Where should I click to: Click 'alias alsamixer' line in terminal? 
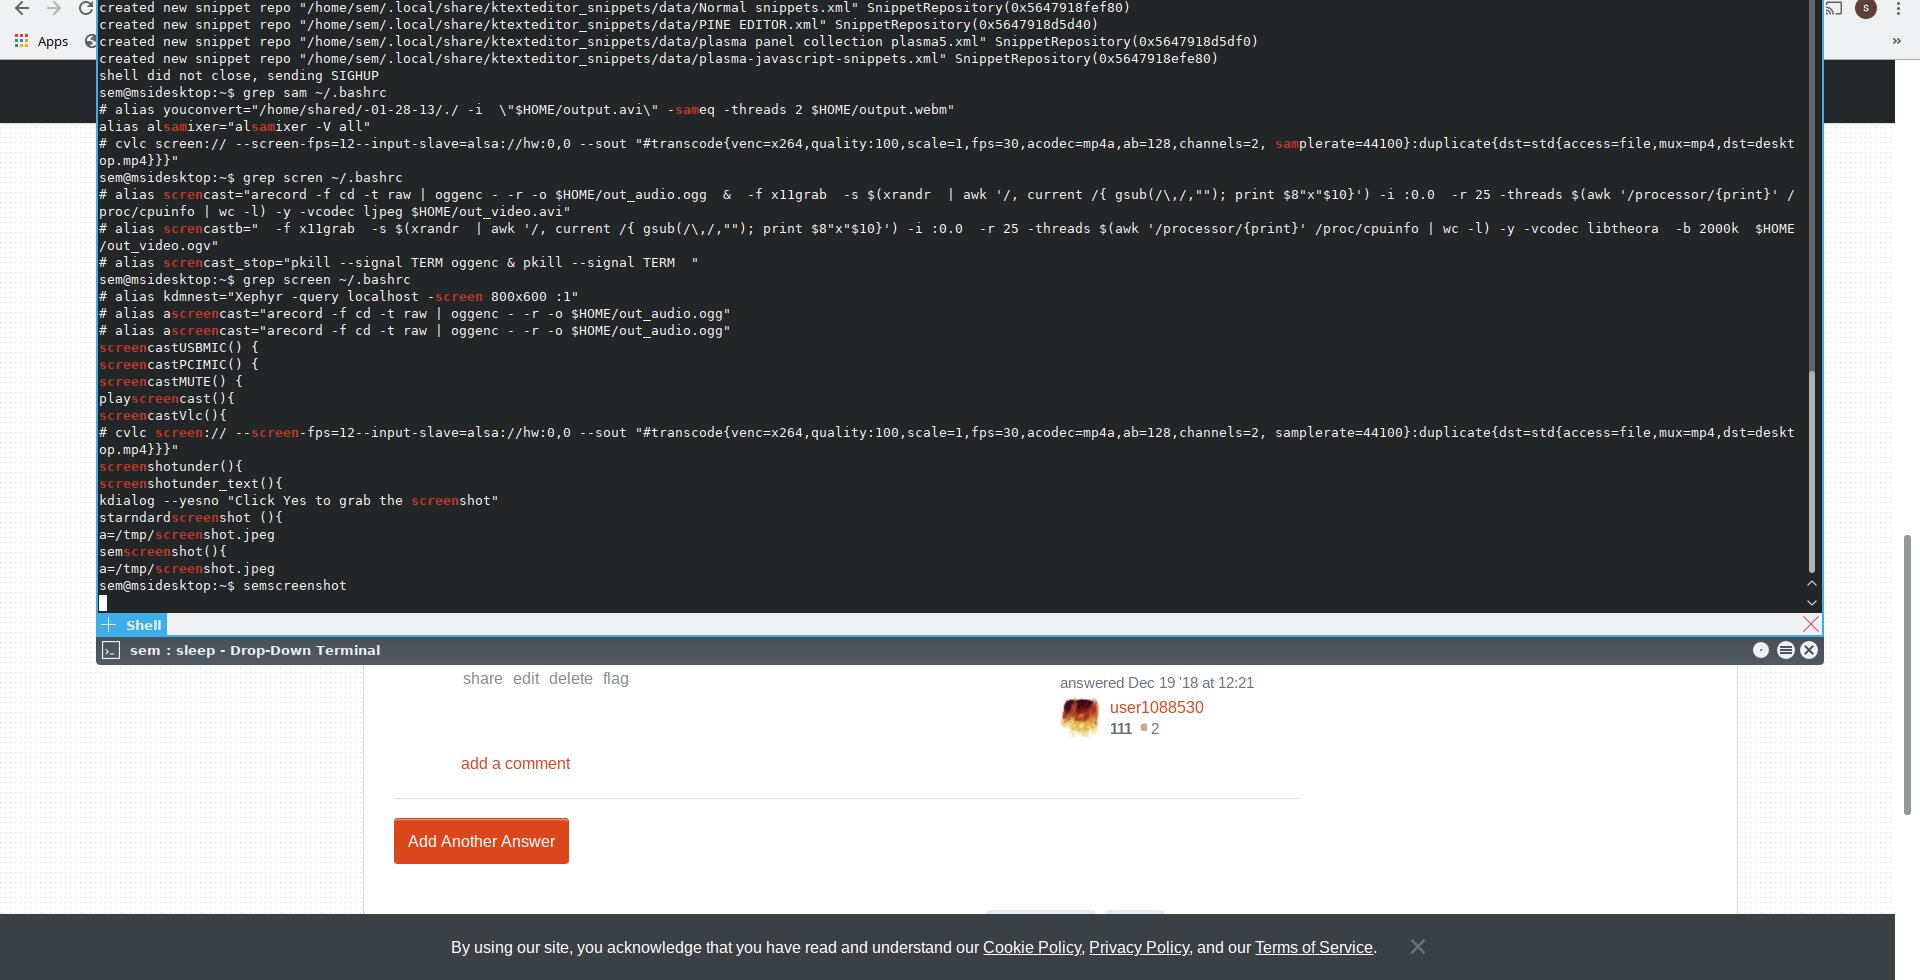[235, 127]
